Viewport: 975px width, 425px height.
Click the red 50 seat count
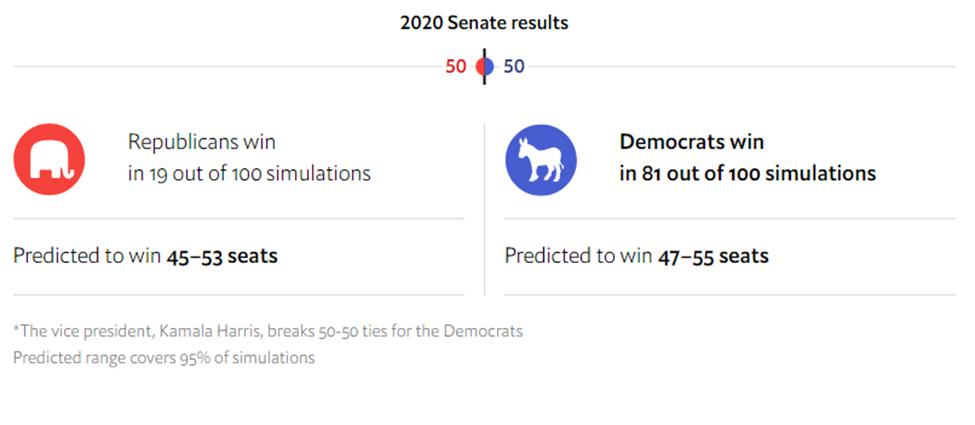coord(456,67)
